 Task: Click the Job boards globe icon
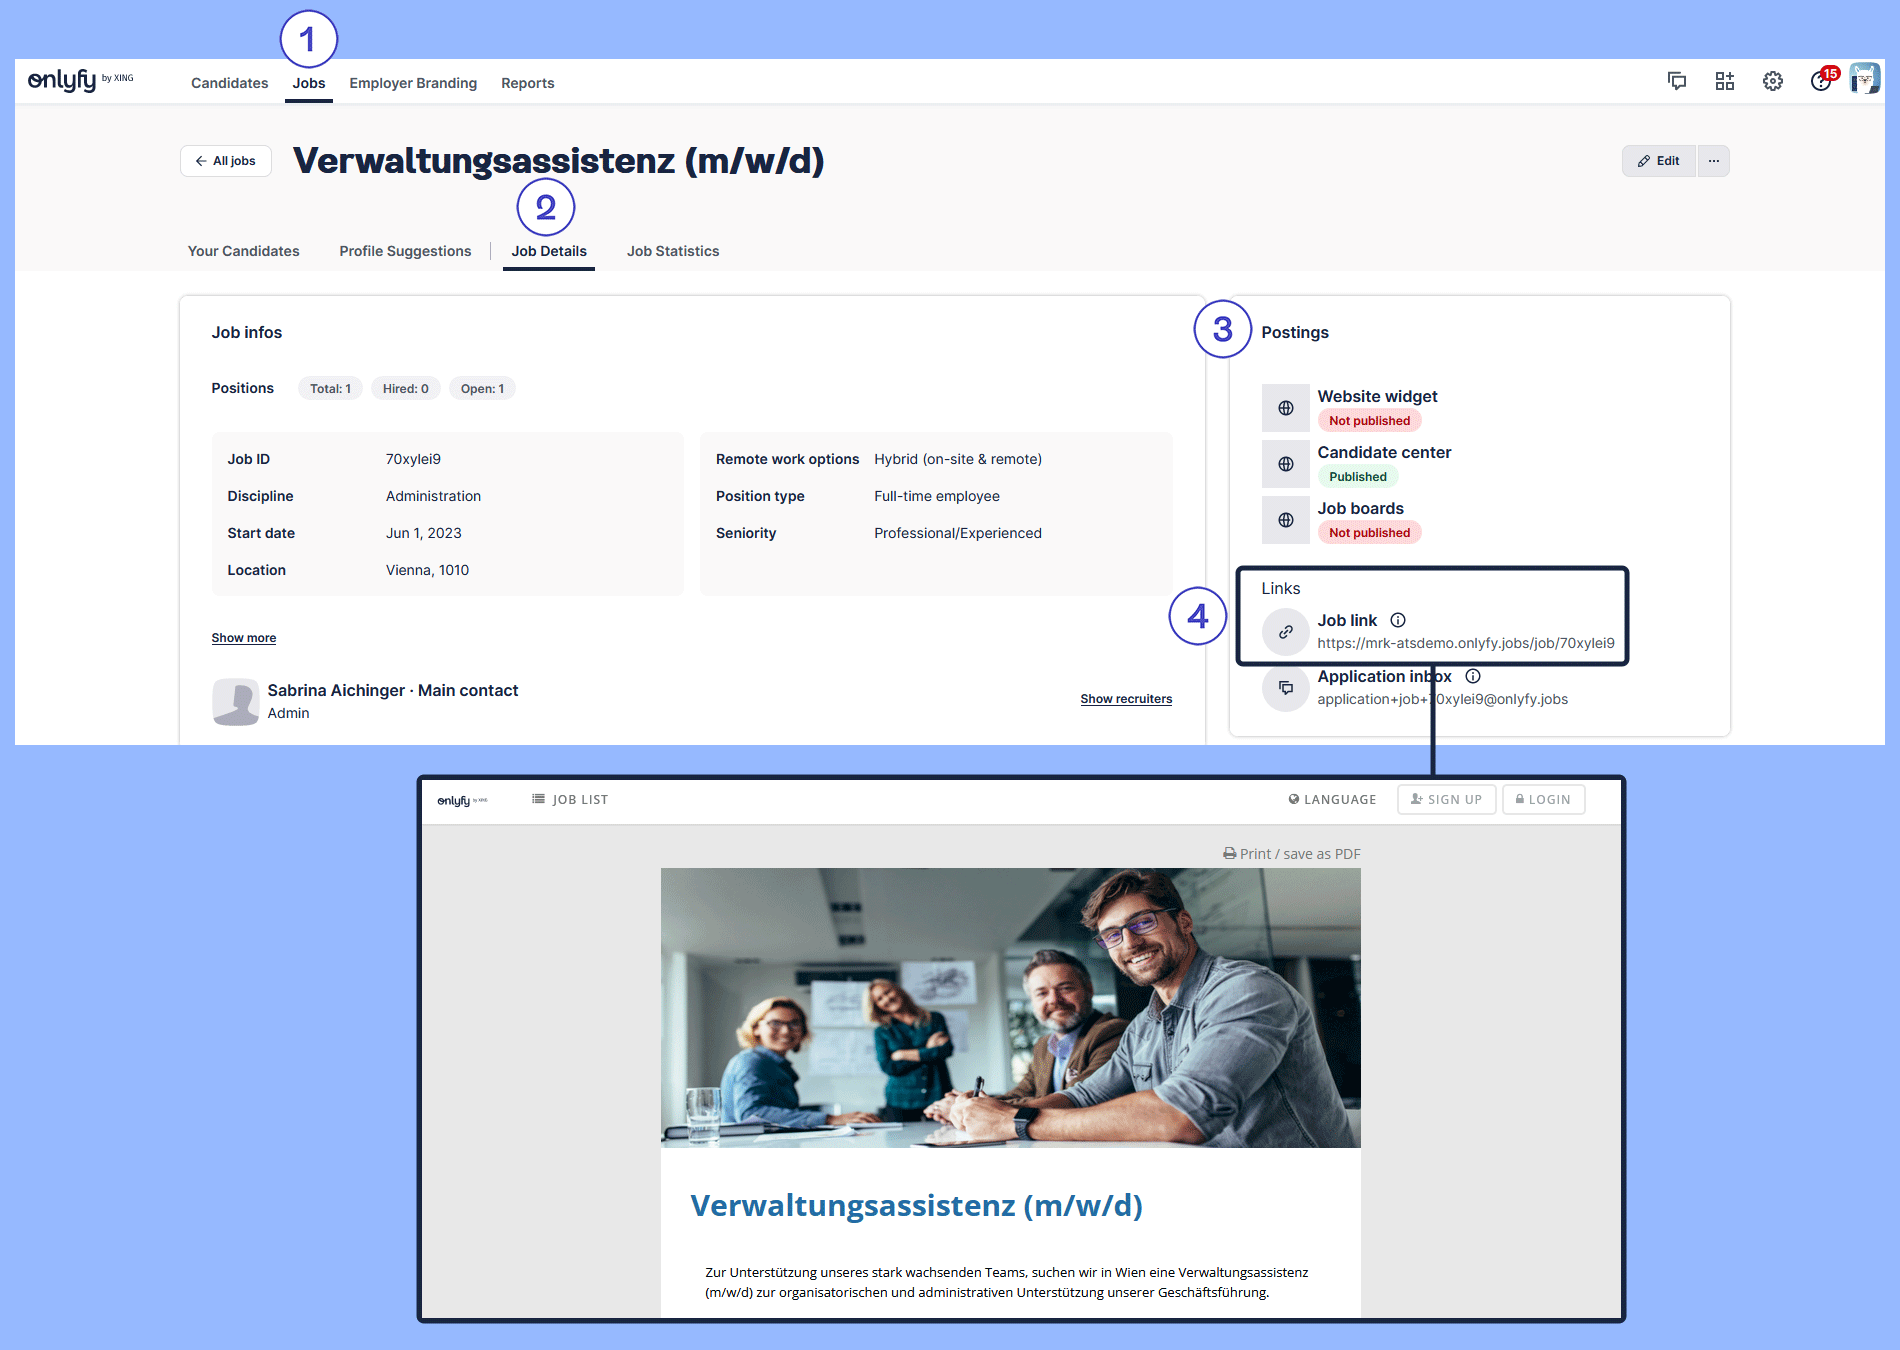(1286, 520)
